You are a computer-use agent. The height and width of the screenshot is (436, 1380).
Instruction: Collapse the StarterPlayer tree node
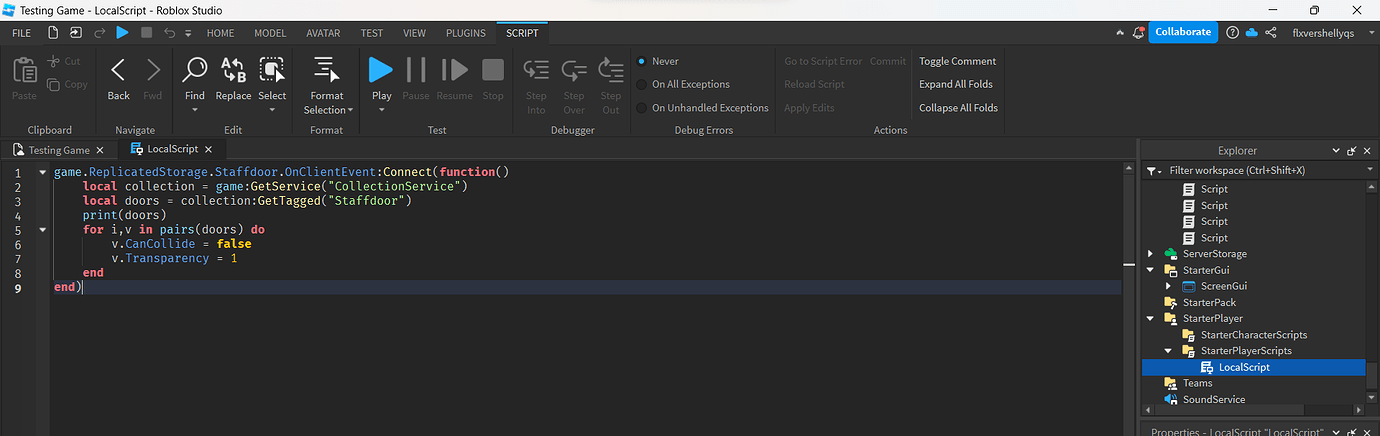pyautogui.click(x=1151, y=319)
